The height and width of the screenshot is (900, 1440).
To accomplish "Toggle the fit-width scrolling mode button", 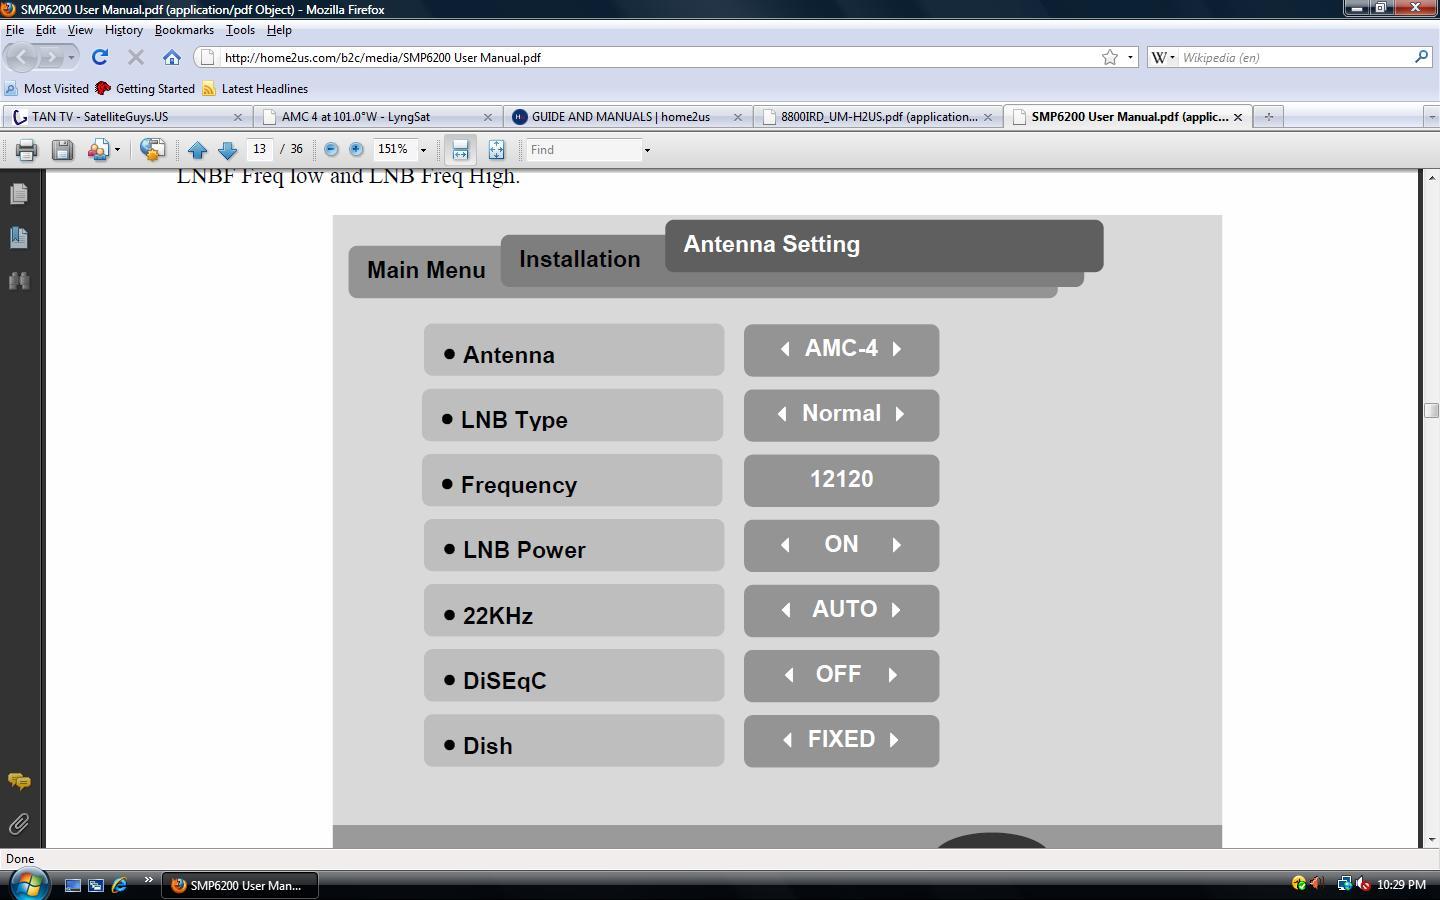I will point(460,150).
